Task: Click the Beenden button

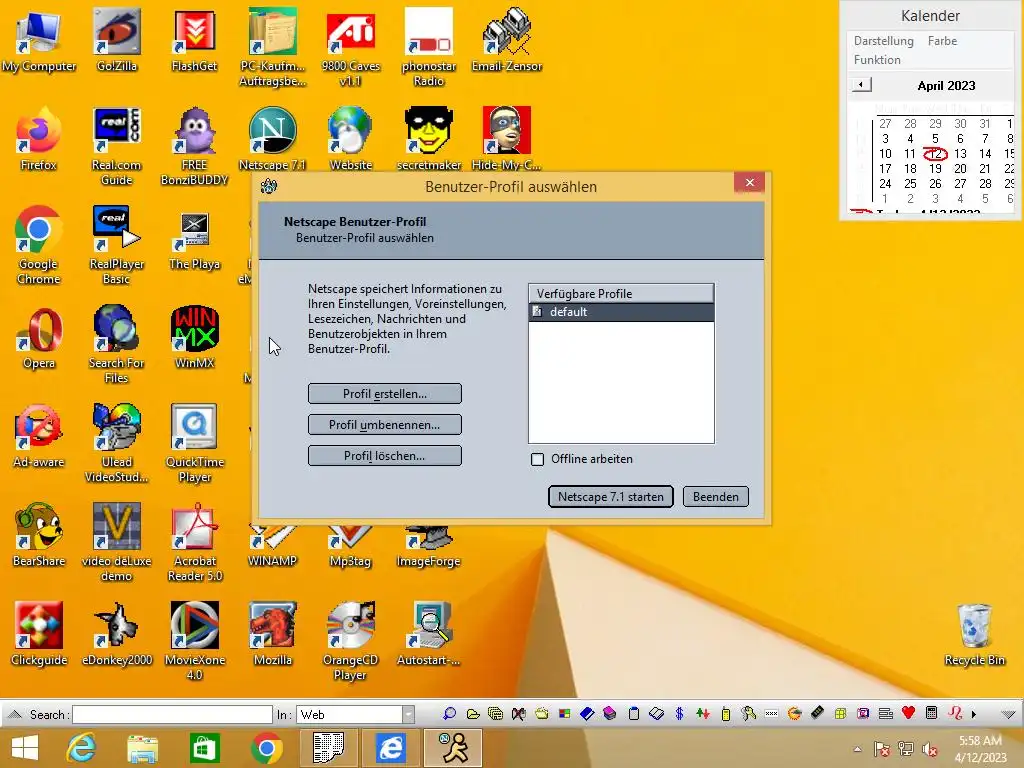Action: click(x=716, y=496)
